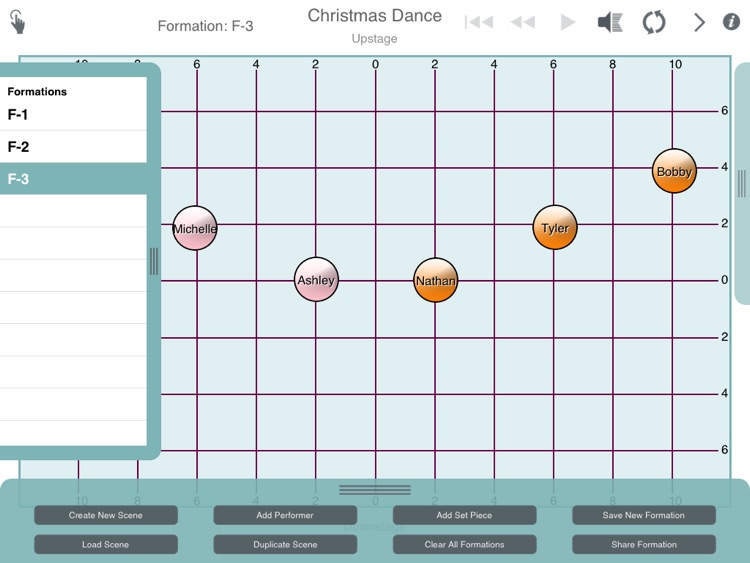Screen dimensions: 750x563
Task: Select formation F-1 in the list
Action: click(x=73, y=115)
